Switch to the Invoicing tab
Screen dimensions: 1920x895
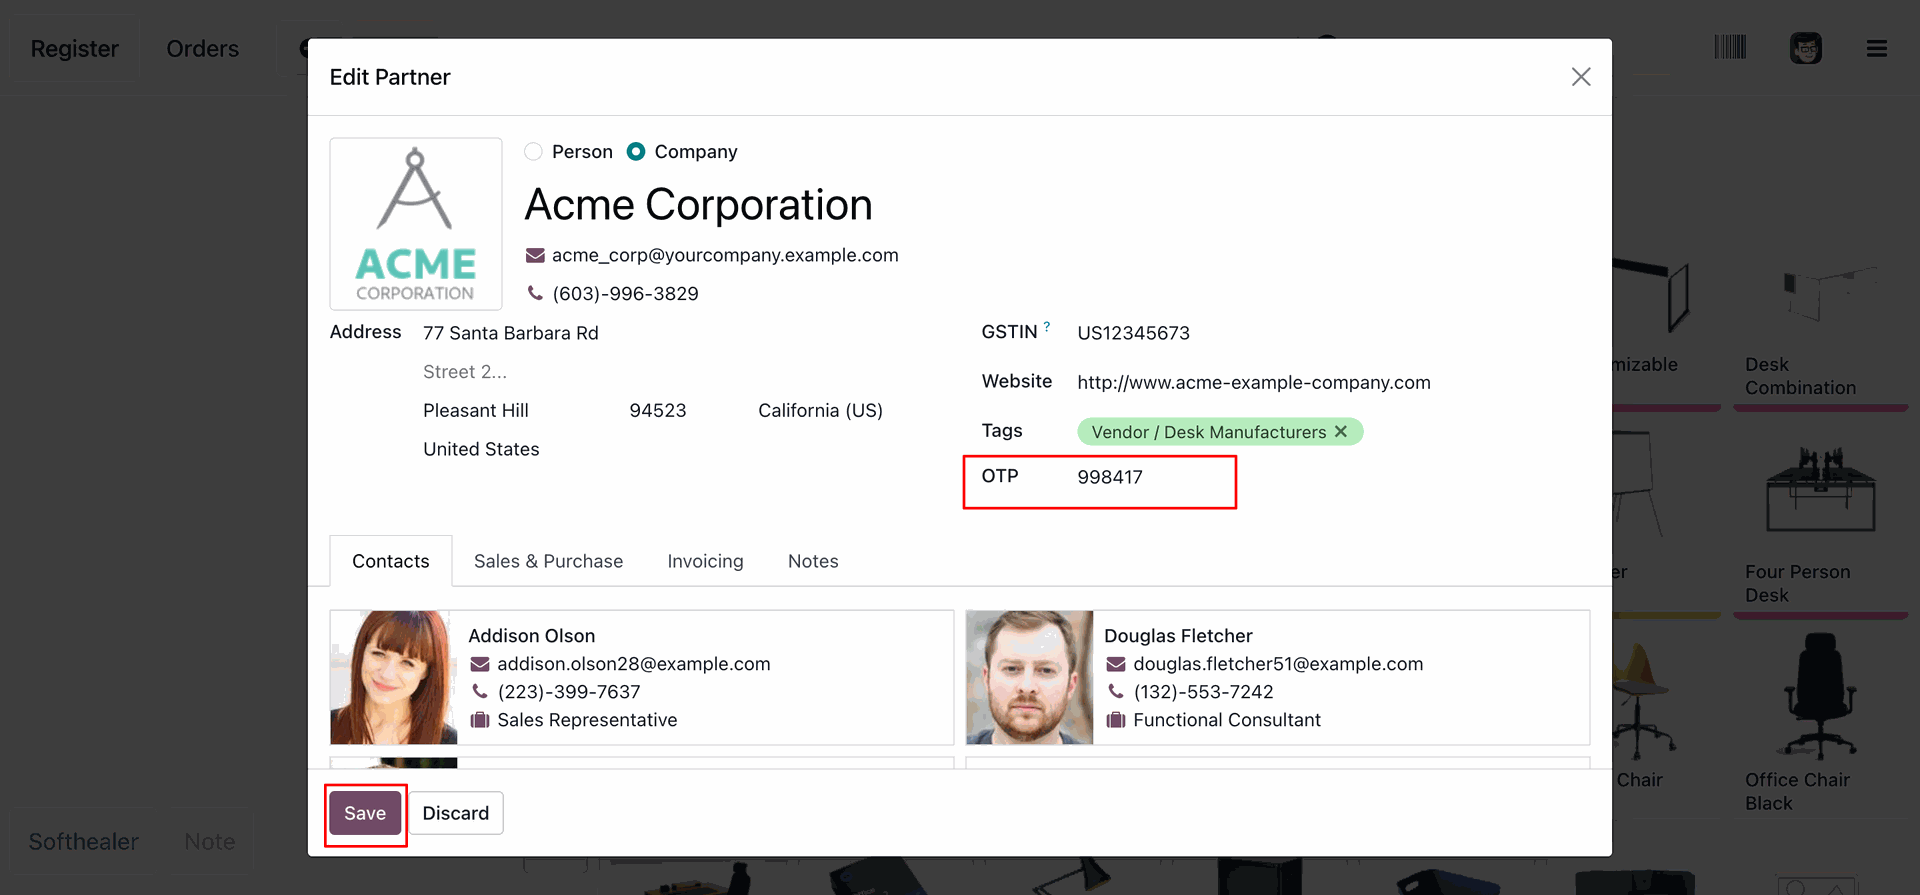(x=706, y=562)
